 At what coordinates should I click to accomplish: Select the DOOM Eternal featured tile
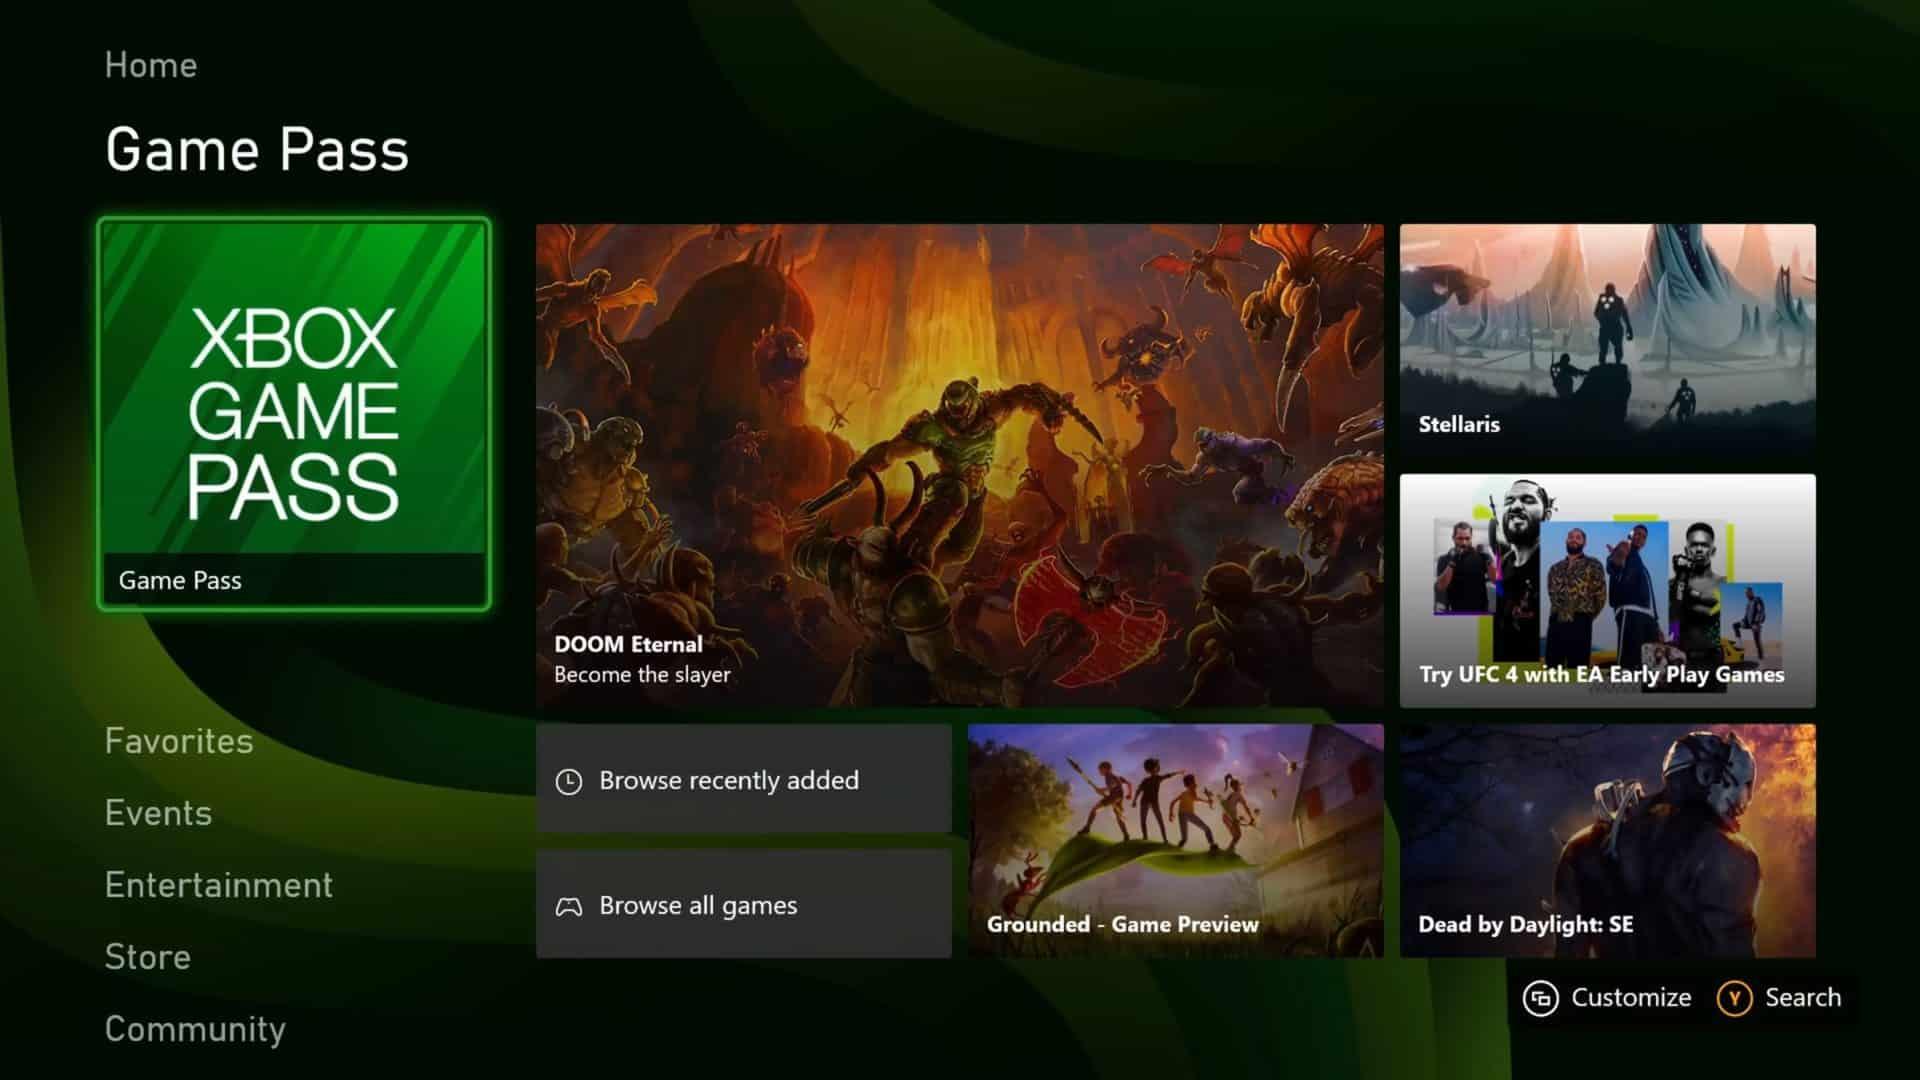[960, 466]
